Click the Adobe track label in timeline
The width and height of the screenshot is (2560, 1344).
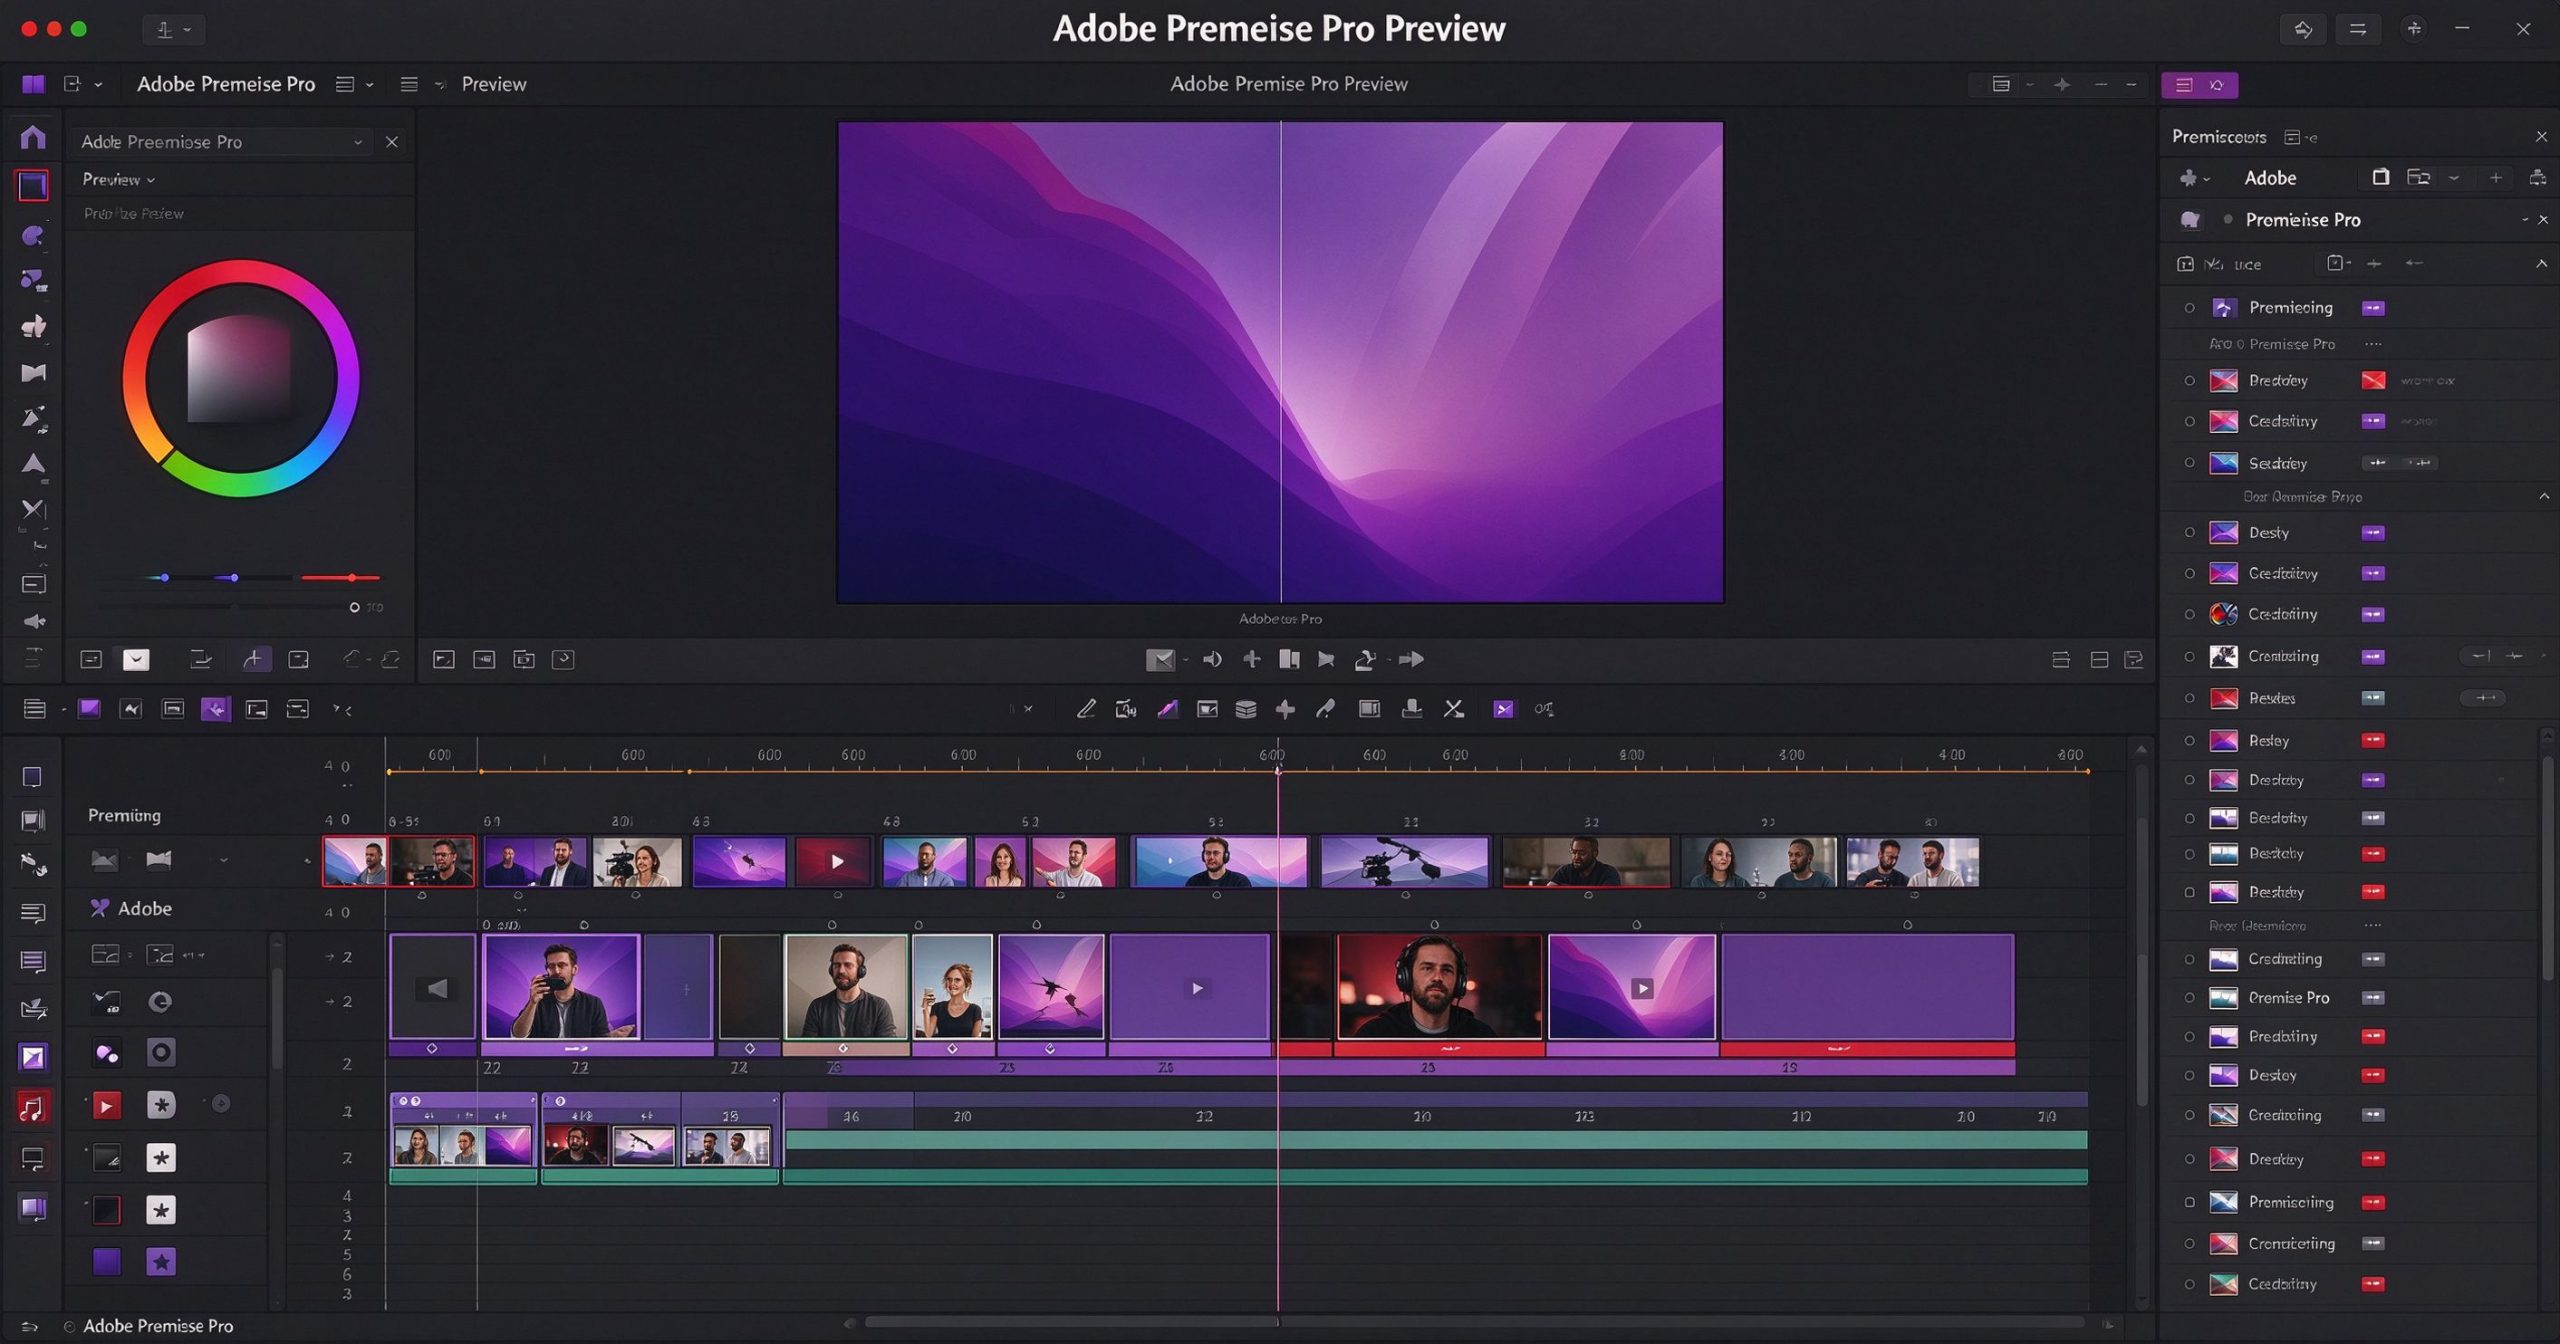[x=145, y=909]
